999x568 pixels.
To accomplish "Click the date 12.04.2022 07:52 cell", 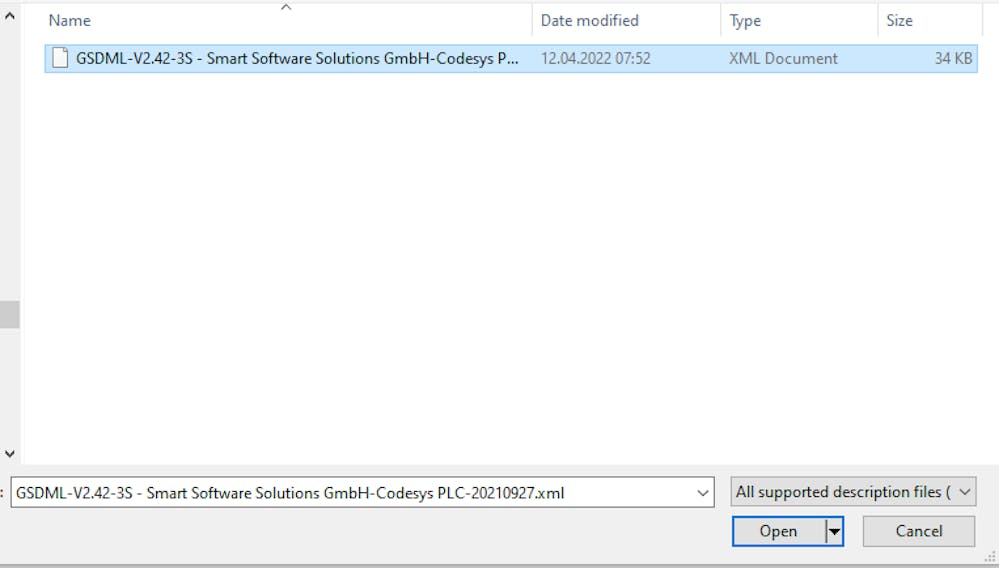I will tap(596, 59).
